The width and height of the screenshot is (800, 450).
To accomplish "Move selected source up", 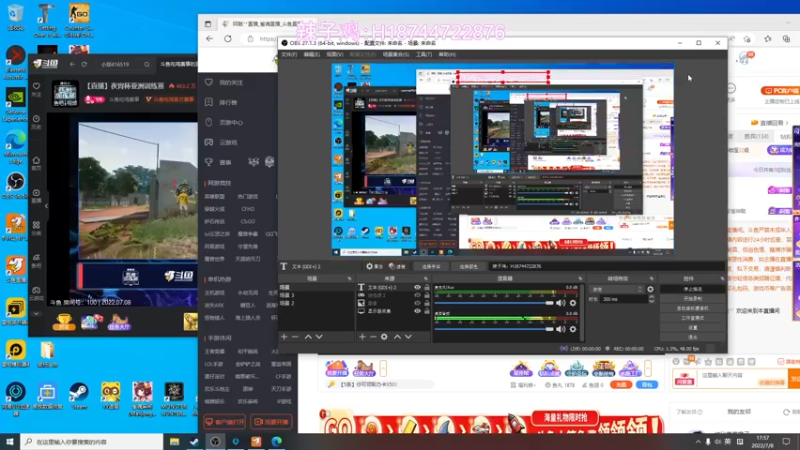I will coord(397,337).
